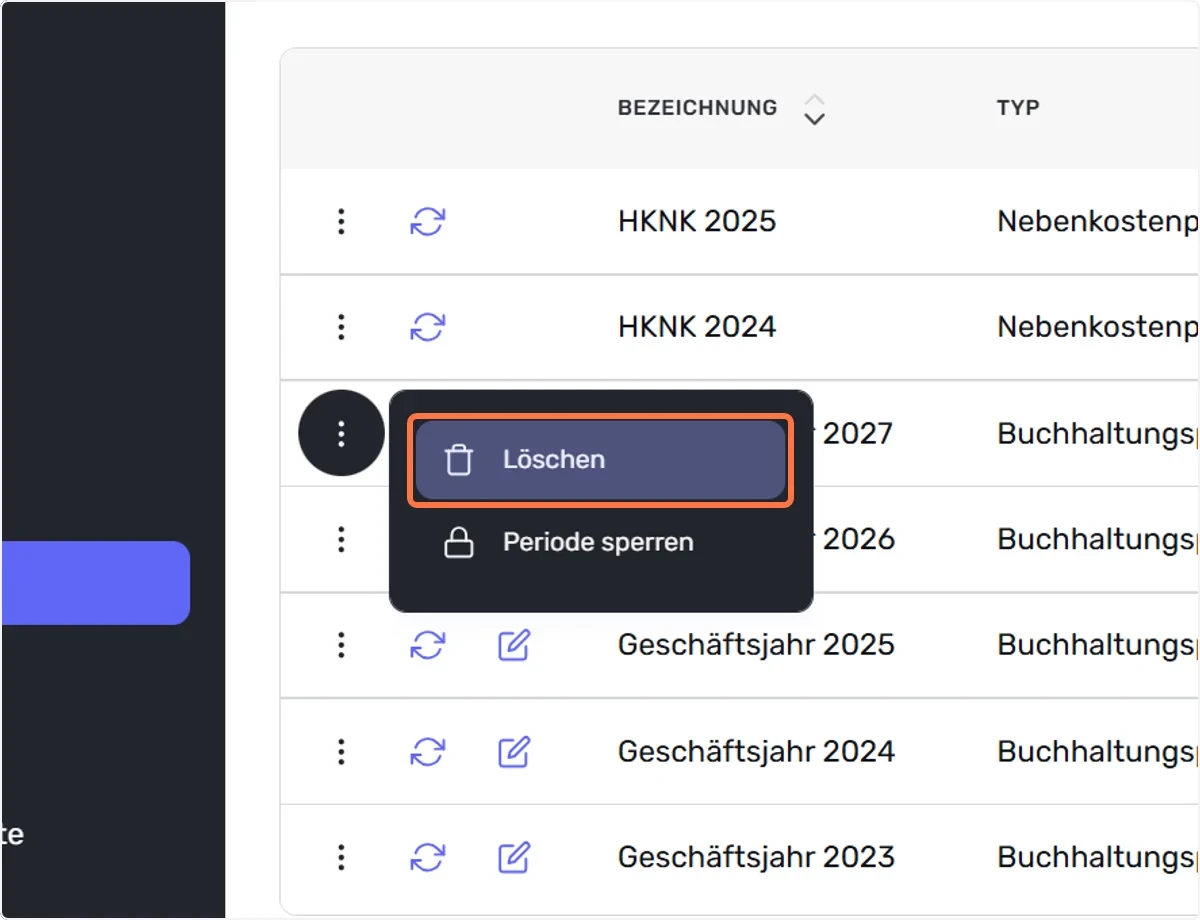
Task: Click the type cell in the HKNK 2024 row
Action: click(1098, 327)
